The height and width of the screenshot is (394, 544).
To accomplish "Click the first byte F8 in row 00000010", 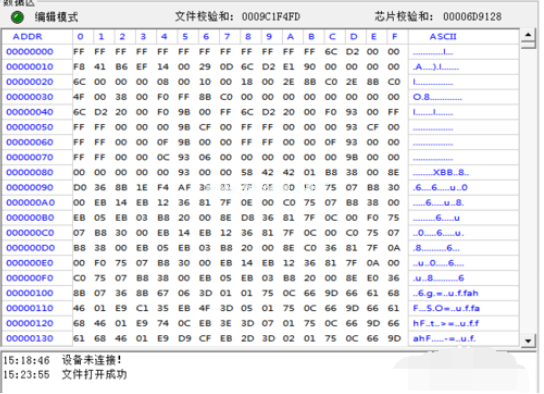I will tap(79, 67).
